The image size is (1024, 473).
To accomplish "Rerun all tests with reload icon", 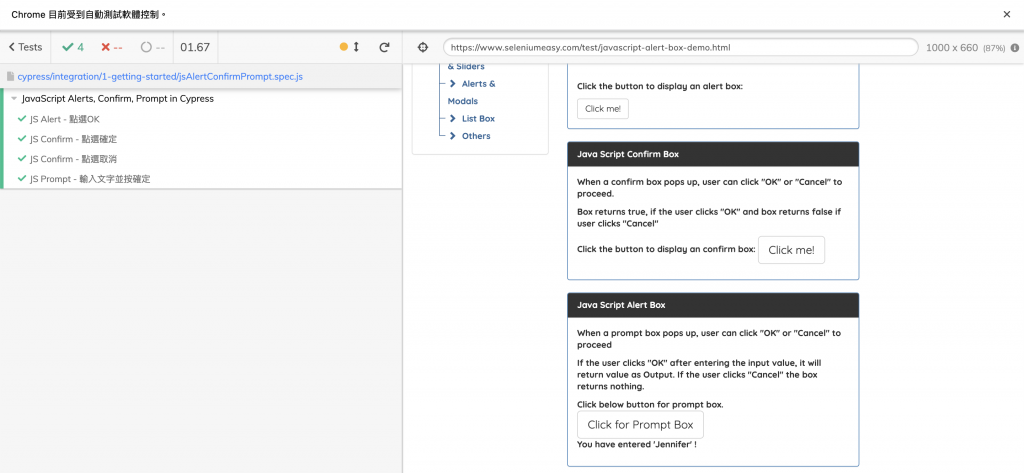I will [384, 47].
